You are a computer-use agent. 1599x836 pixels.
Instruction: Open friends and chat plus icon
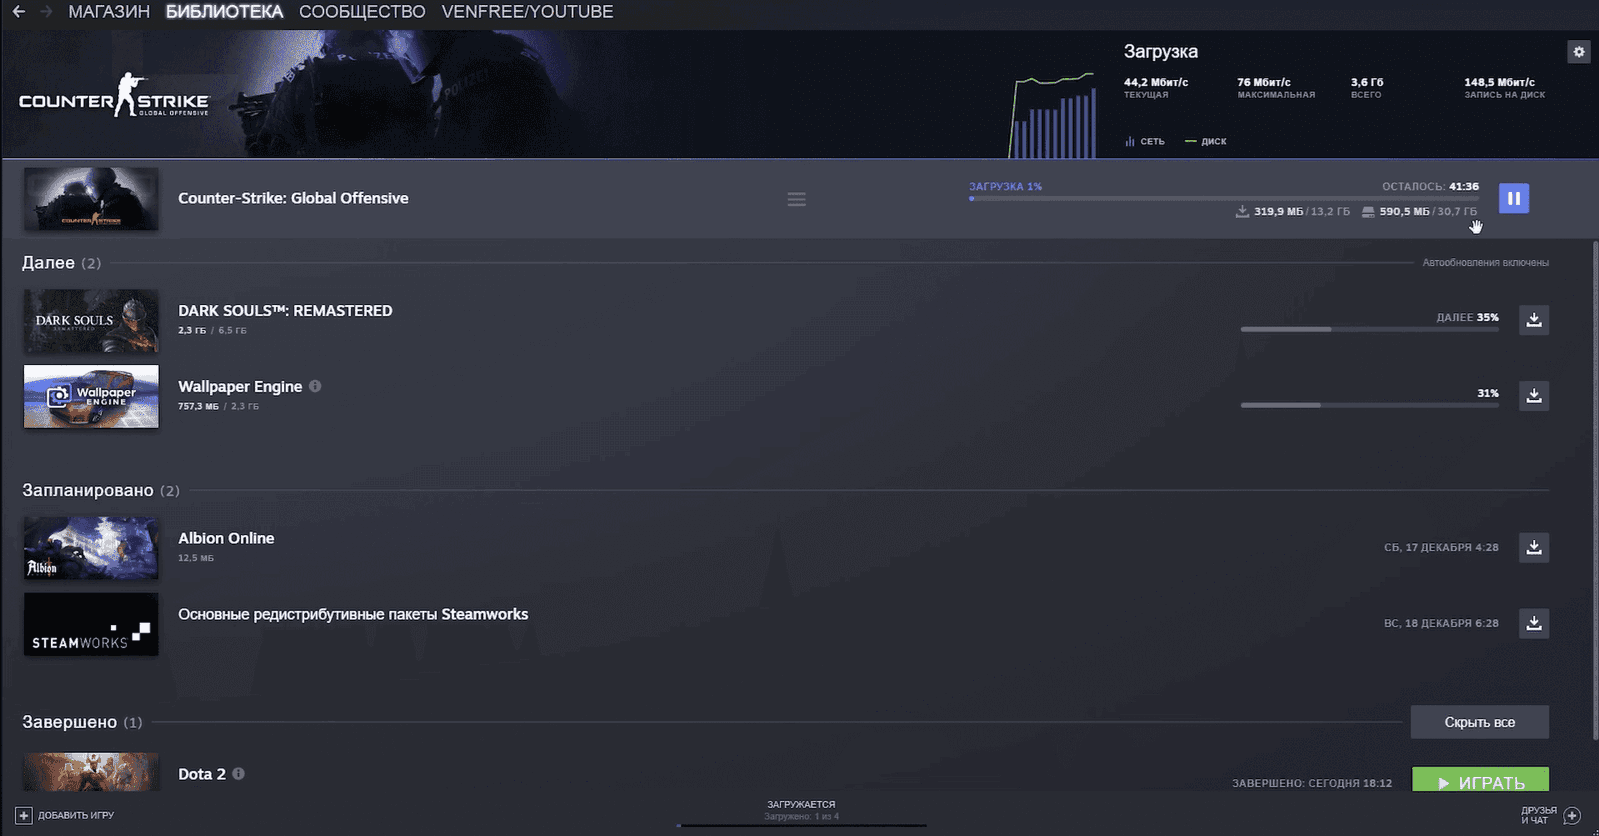coord(1572,815)
